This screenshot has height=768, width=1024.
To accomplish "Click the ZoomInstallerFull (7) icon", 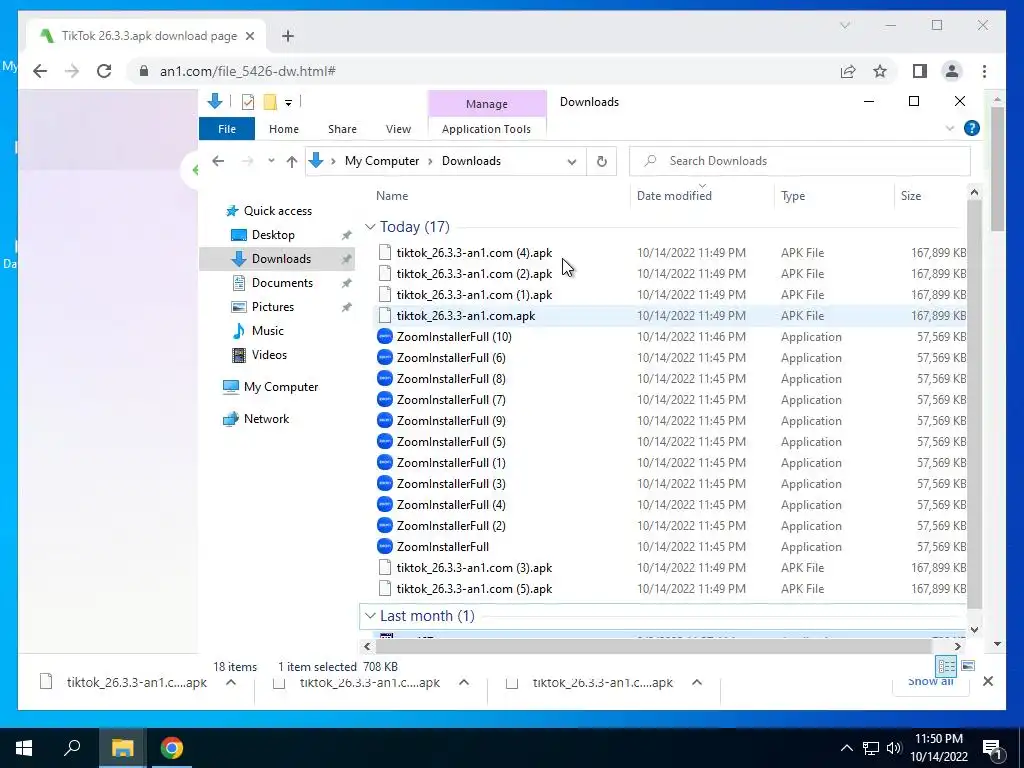I will (385, 400).
